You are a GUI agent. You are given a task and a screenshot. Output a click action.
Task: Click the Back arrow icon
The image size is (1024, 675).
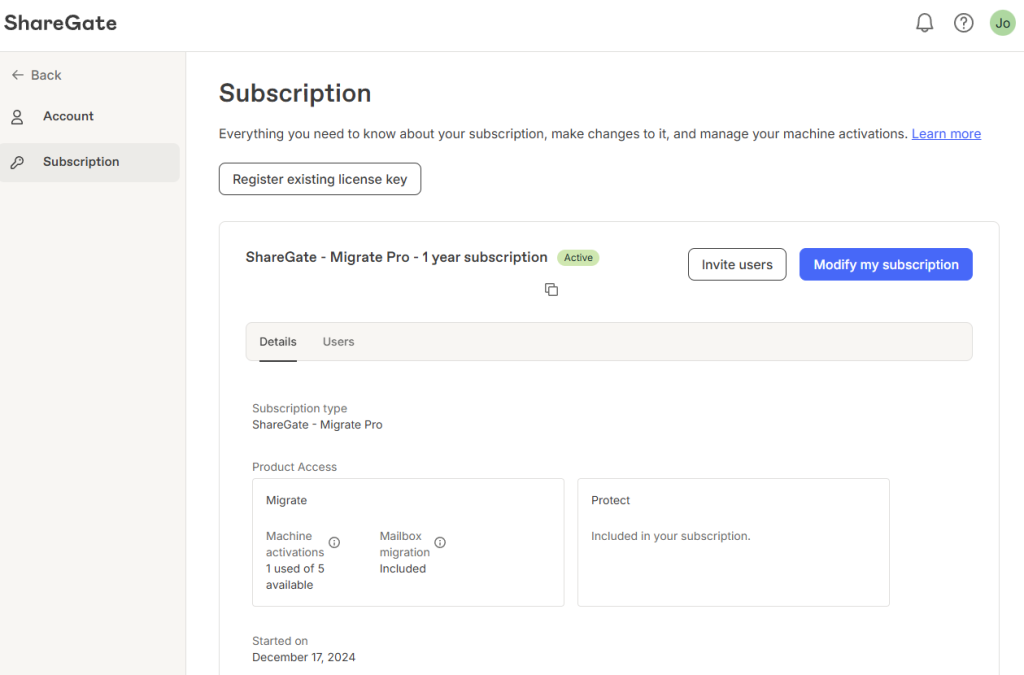coord(18,75)
